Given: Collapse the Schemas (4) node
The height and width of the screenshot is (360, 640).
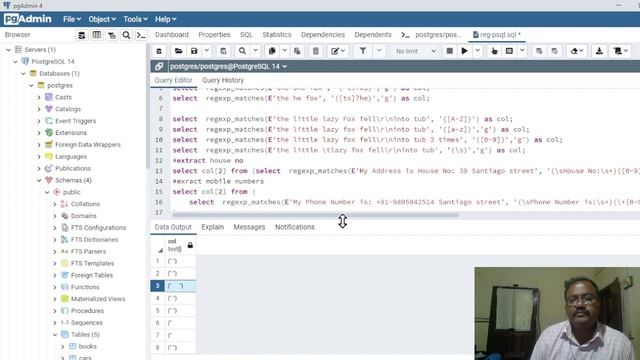Looking at the screenshot, I should [x=39, y=180].
